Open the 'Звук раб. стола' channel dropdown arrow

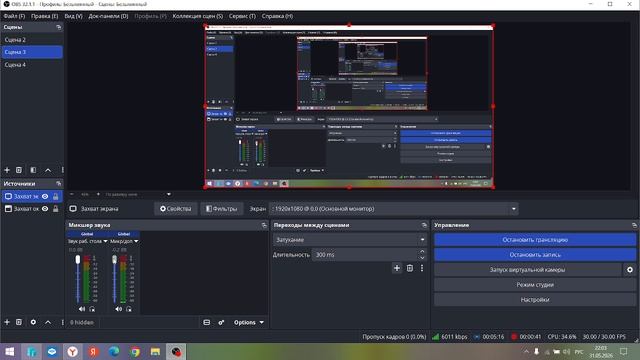[105, 241]
